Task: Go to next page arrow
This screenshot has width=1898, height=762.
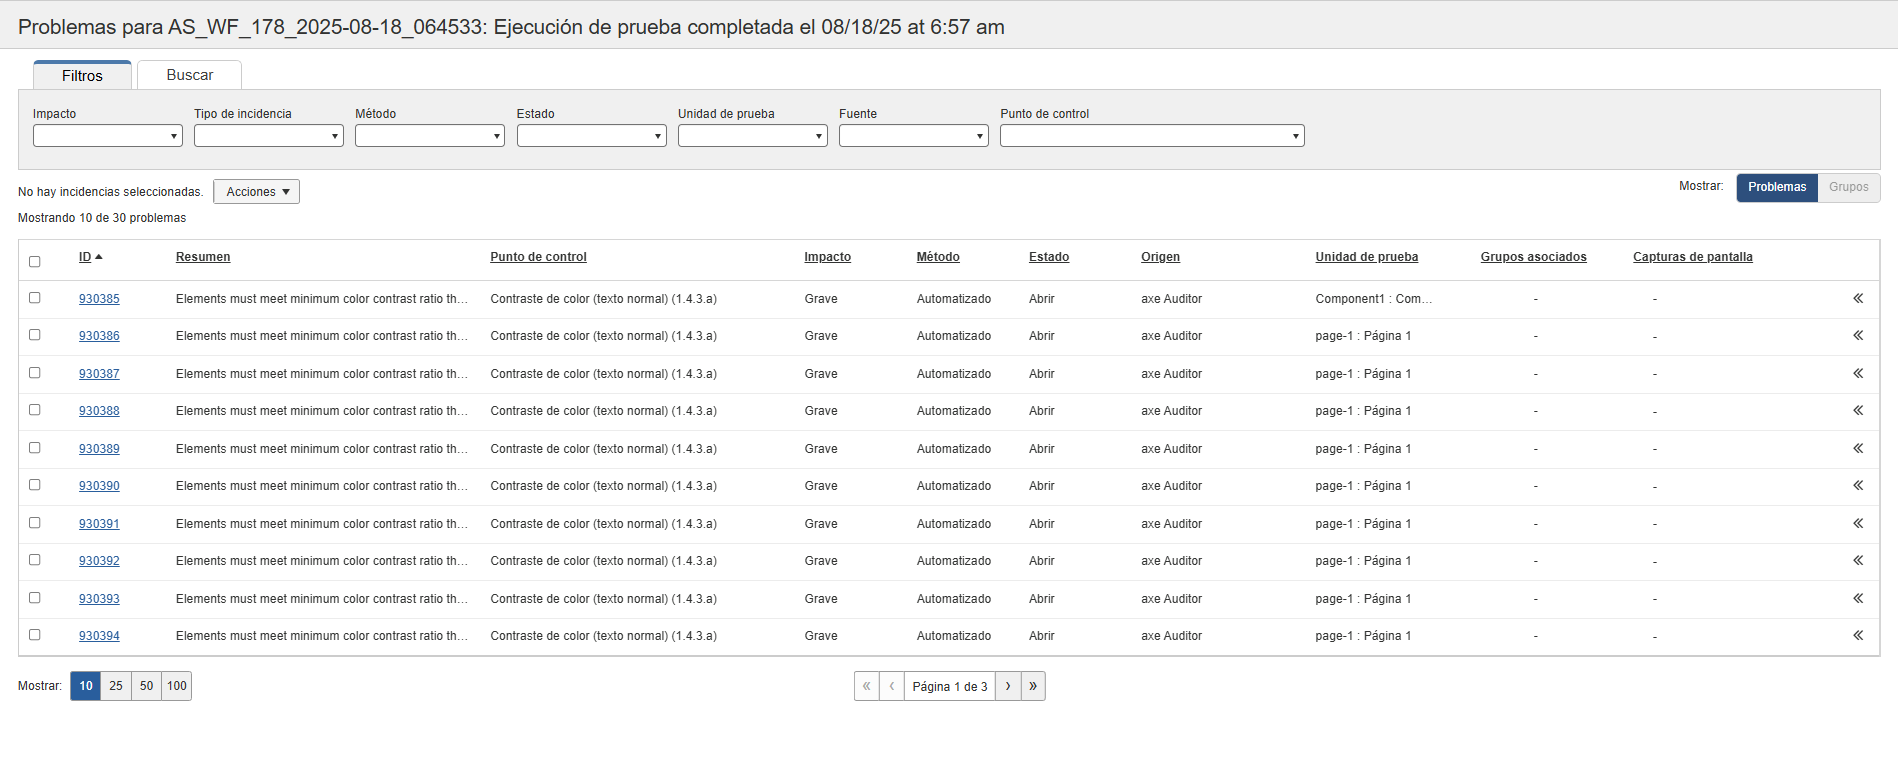Action: click(x=1008, y=686)
